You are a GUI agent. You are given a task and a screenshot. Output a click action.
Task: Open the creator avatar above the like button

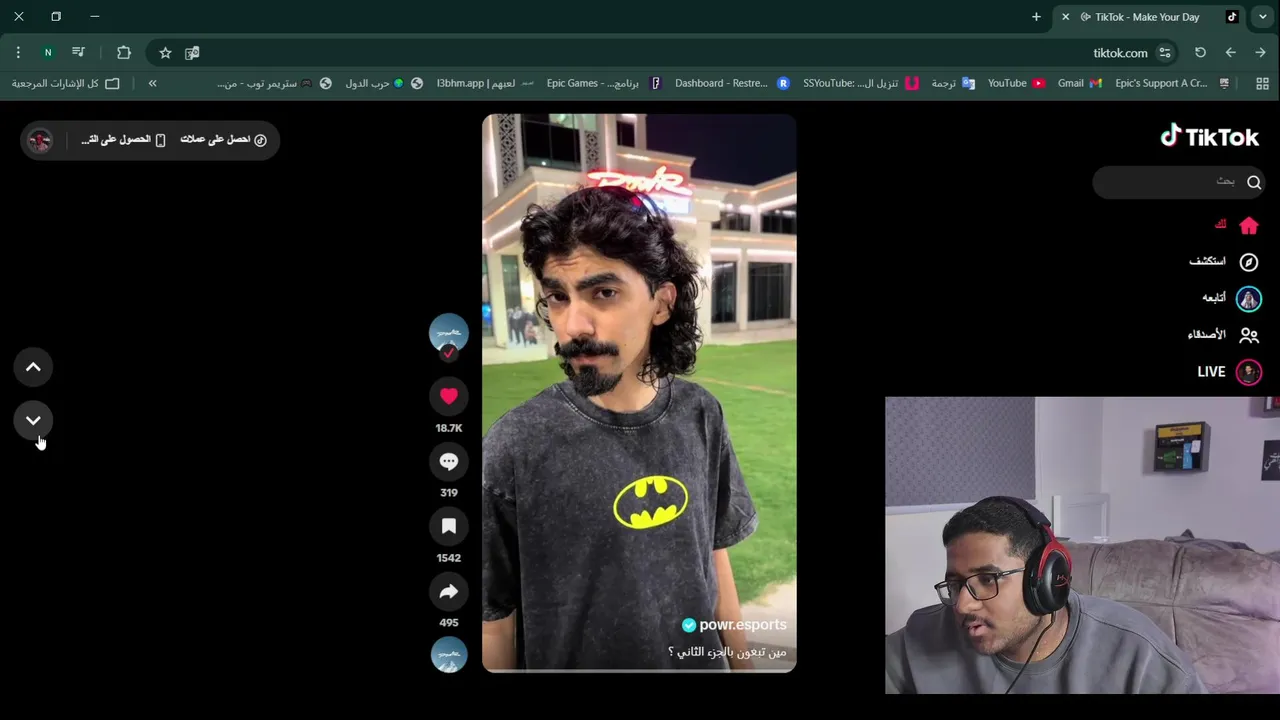pyautogui.click(x=449, y=333)
